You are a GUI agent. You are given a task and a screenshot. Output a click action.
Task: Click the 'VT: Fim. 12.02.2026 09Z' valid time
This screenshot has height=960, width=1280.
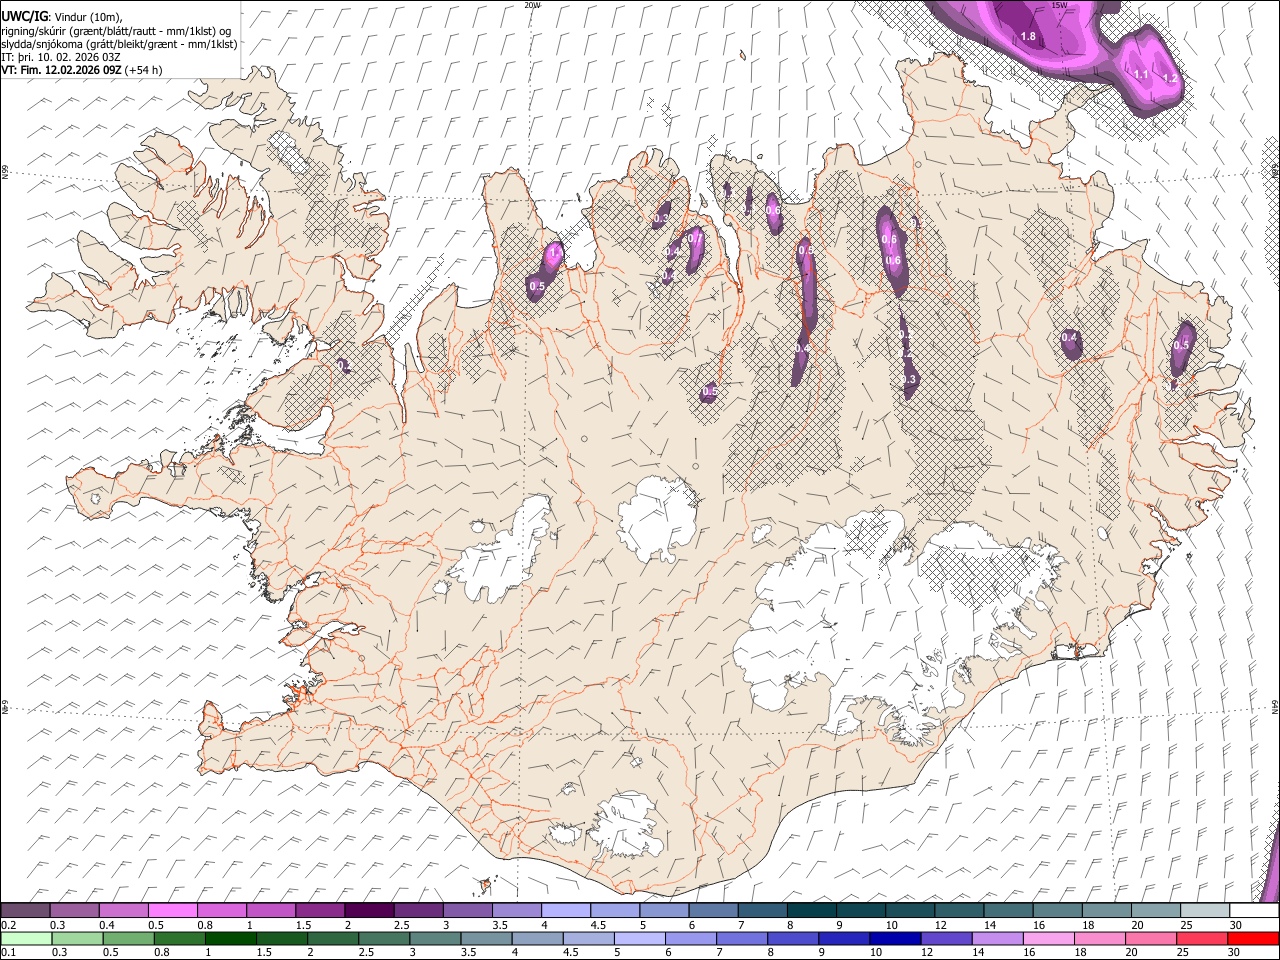62,70
